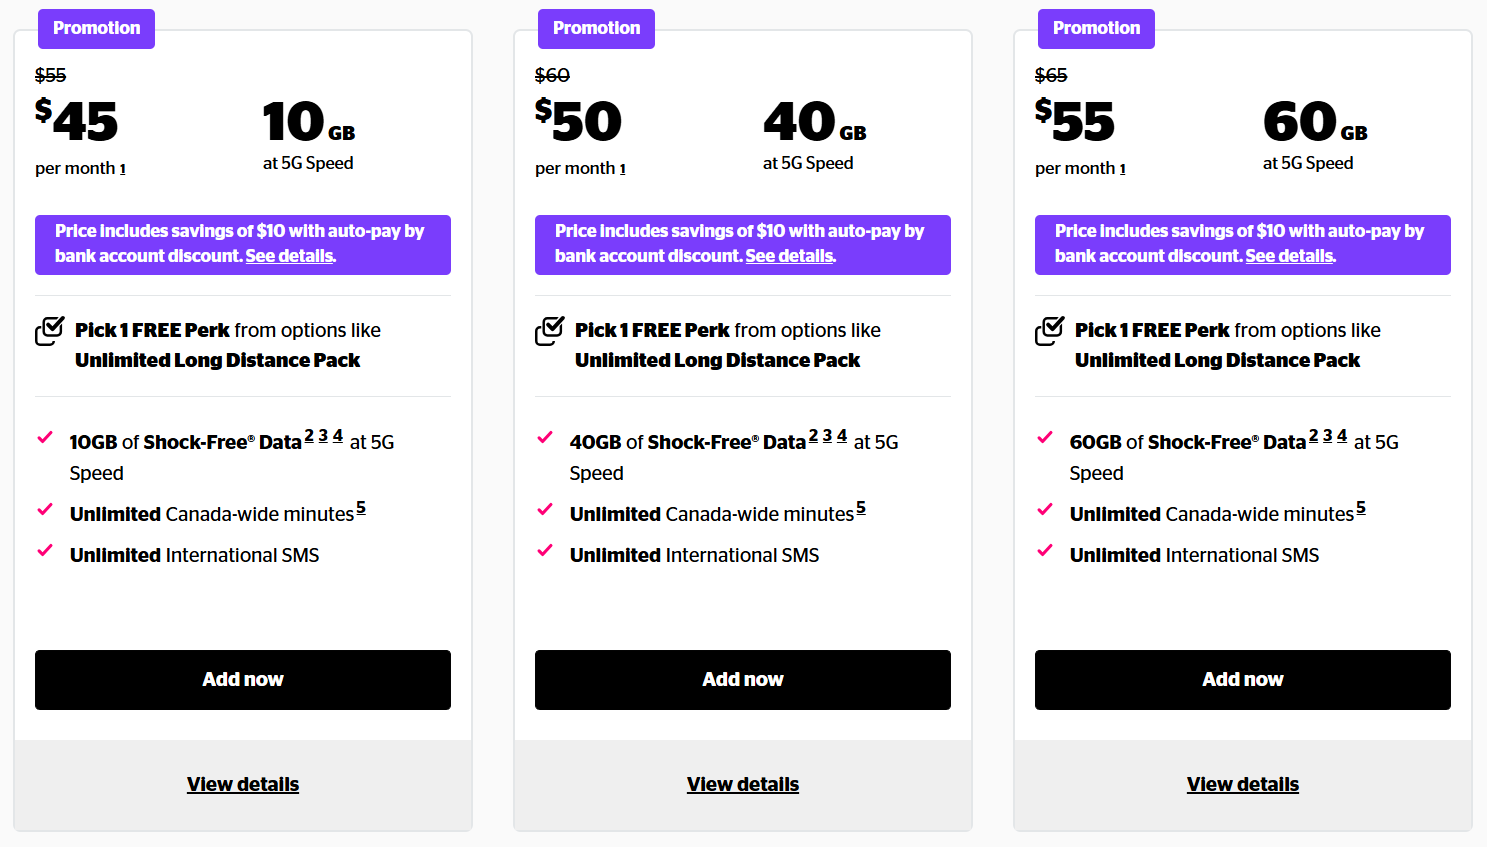Open See details link in $45 plan banner

290,256
